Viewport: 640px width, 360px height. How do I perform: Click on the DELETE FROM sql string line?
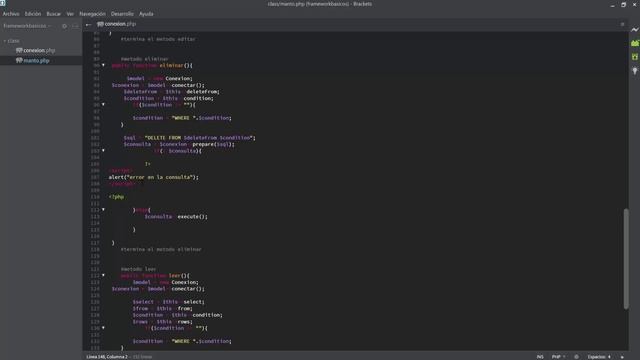pyautogui.click(x=189, y=138)
